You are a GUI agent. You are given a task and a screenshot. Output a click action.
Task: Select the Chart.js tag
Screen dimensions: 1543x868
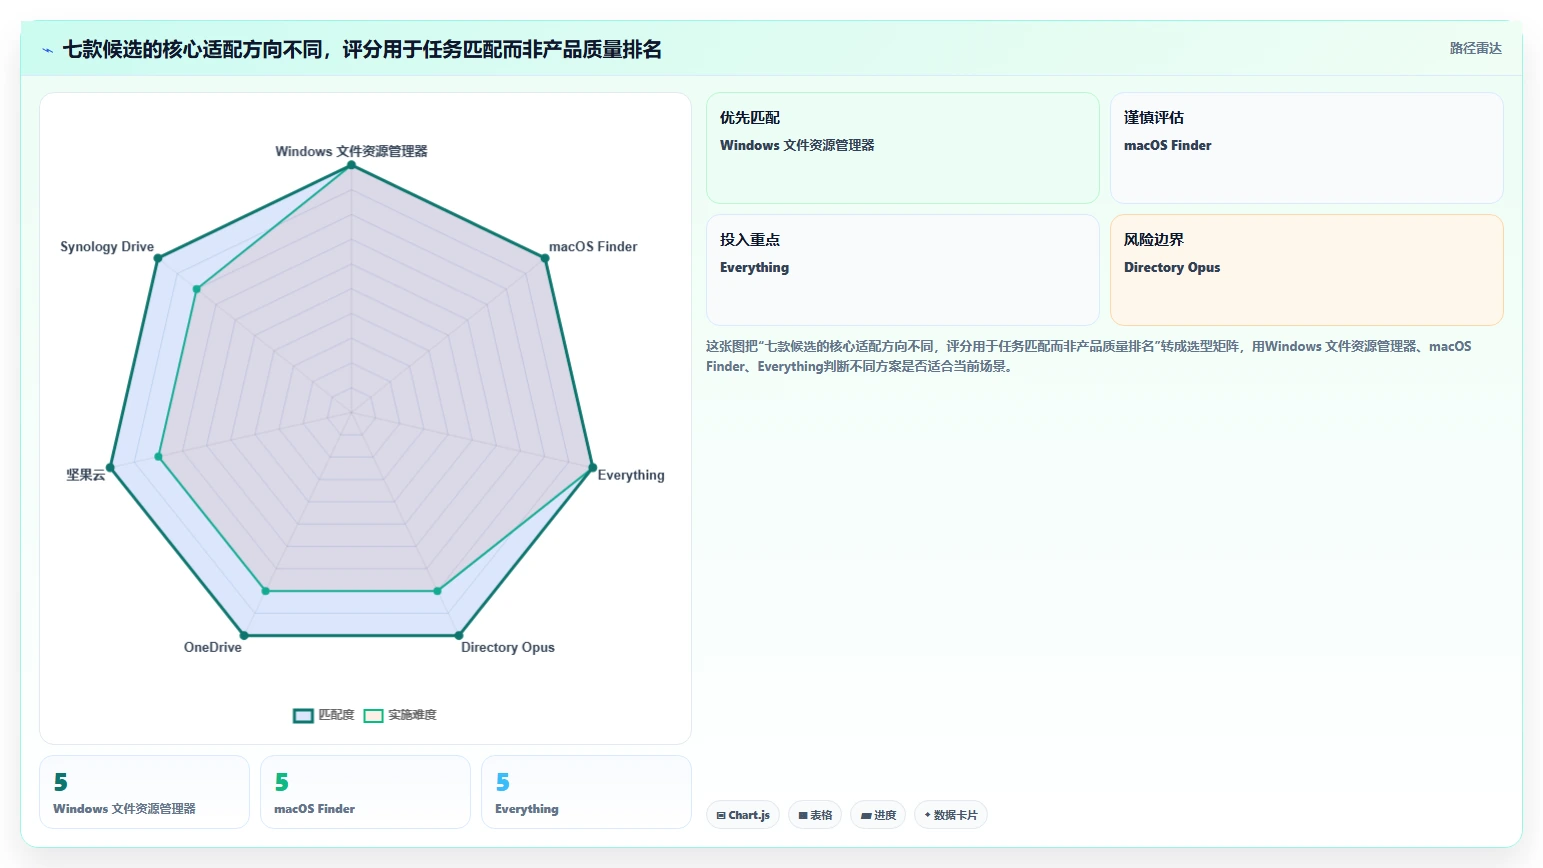tap(743, 815)
